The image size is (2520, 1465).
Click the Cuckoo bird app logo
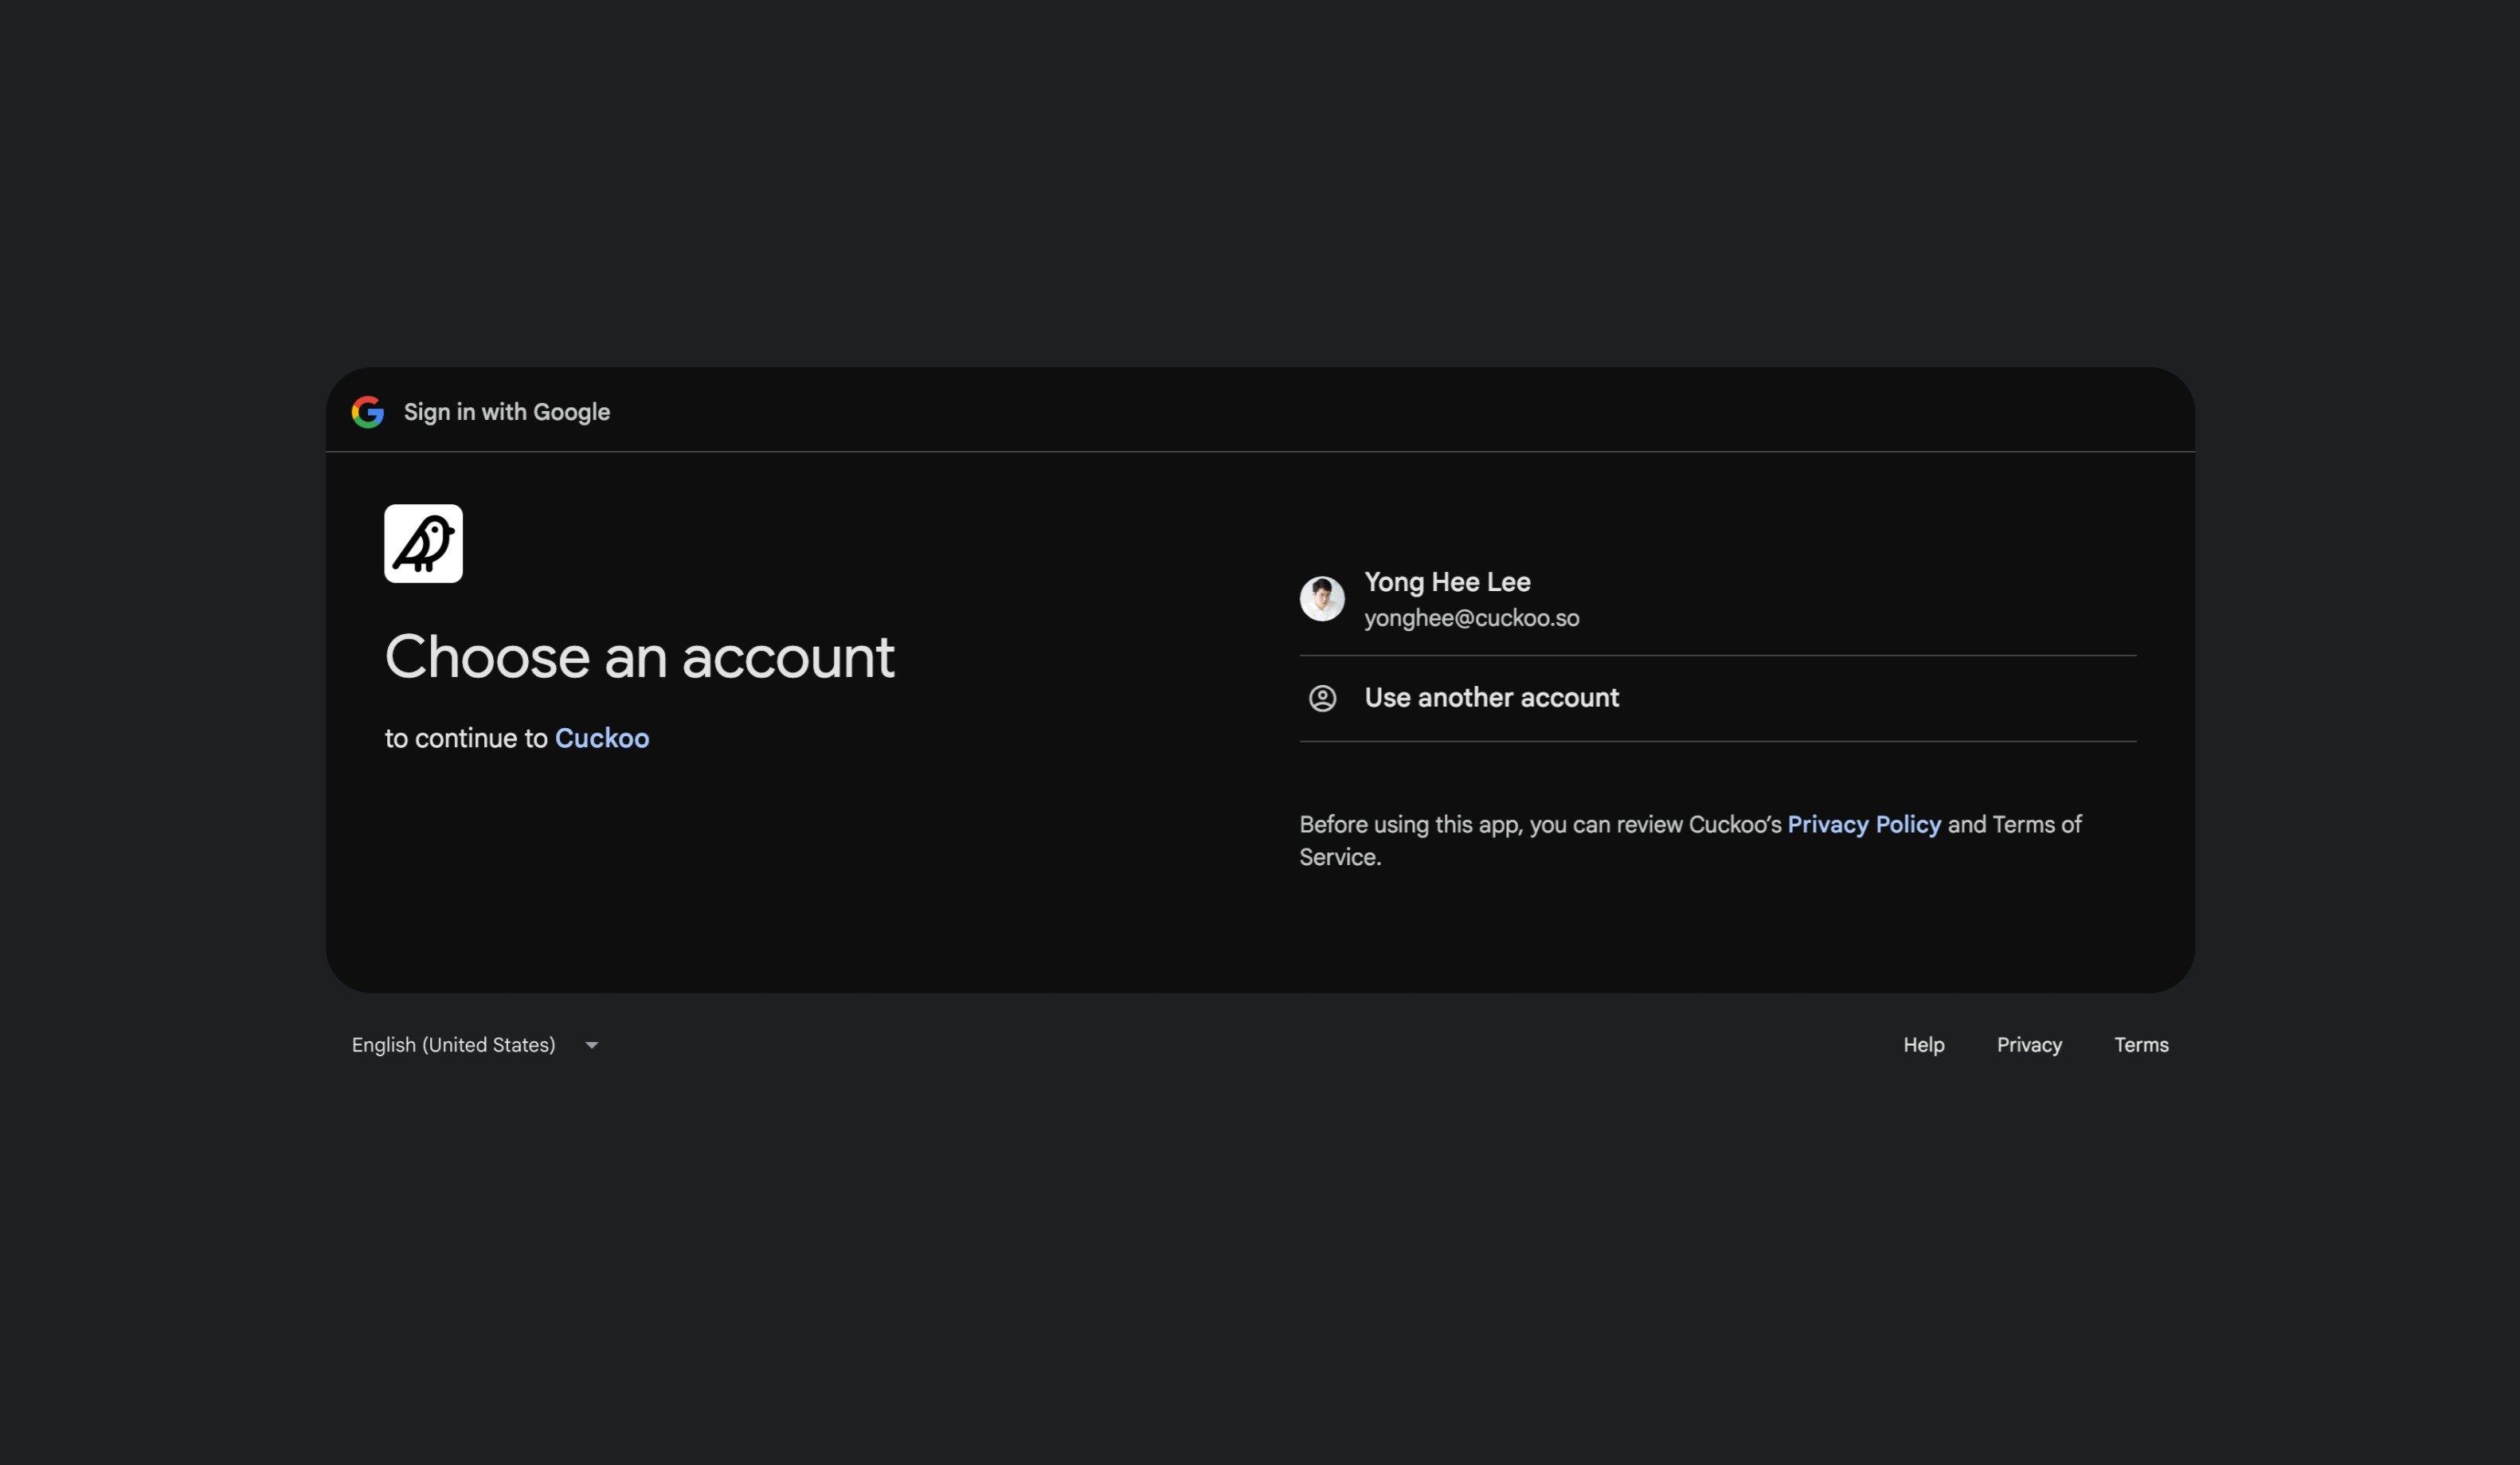tap(424, 543)
